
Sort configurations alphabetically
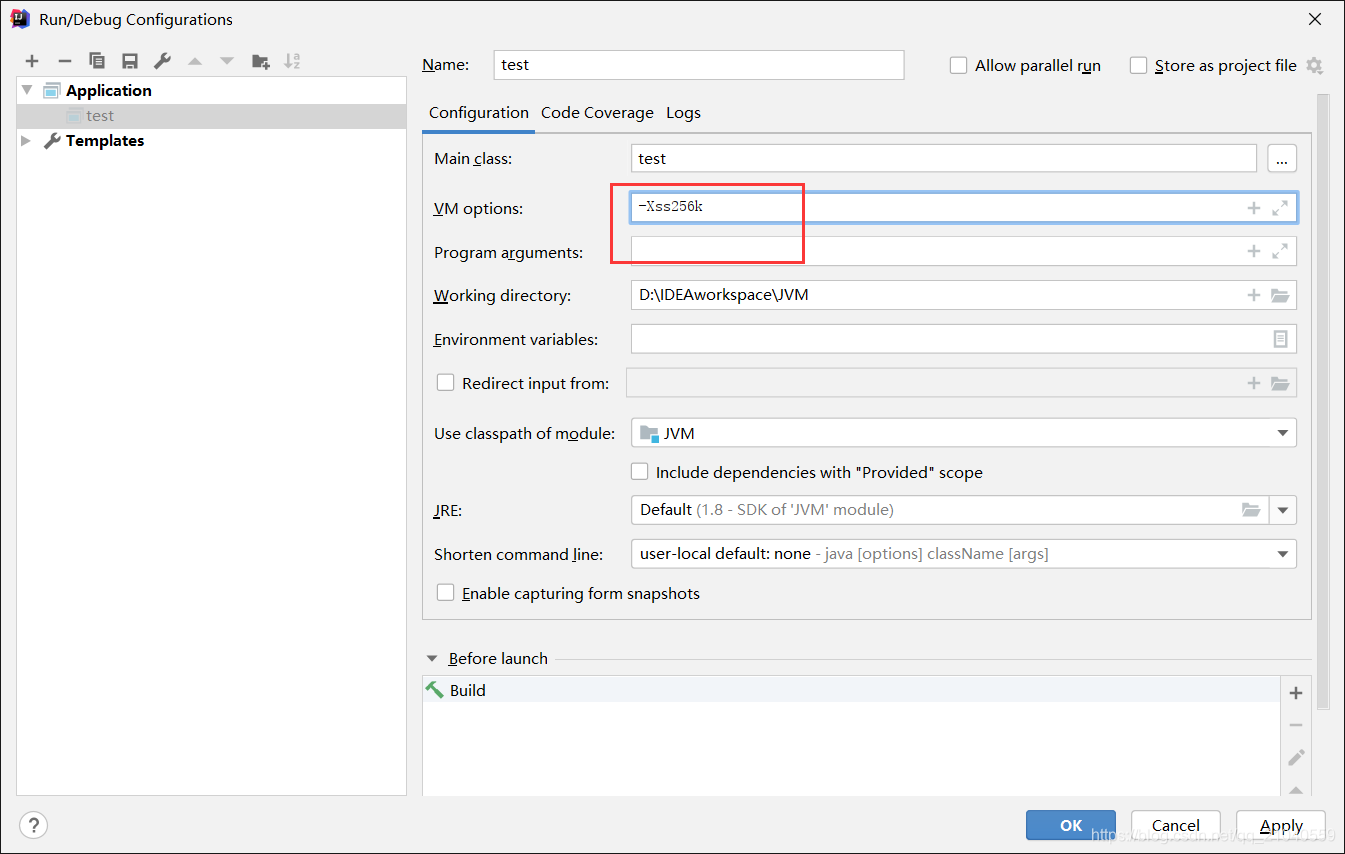pos(292,62)
